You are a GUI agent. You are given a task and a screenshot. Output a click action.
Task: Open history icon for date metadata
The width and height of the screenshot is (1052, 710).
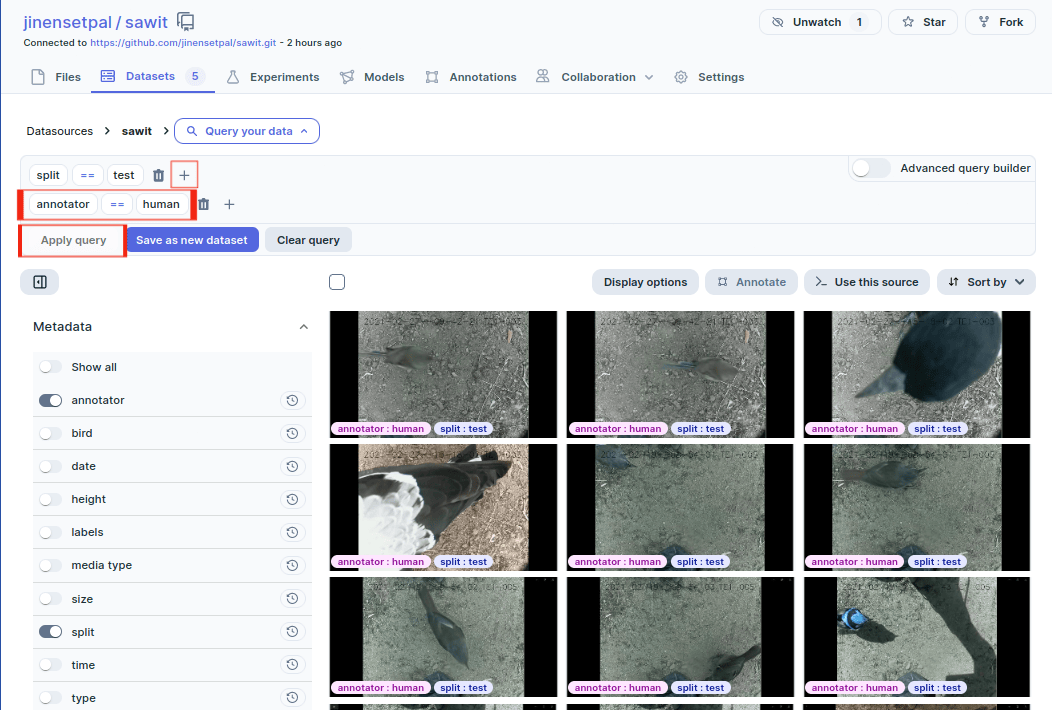point(292,466)
